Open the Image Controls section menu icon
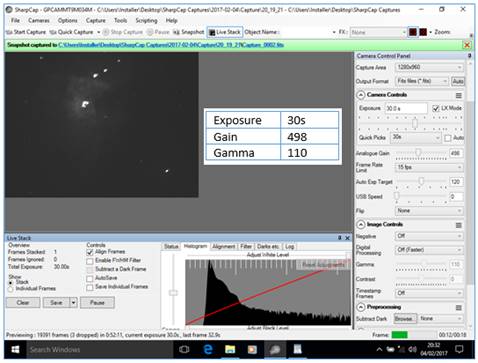Viewport: 478px width, 363px height. coord(459,225)
